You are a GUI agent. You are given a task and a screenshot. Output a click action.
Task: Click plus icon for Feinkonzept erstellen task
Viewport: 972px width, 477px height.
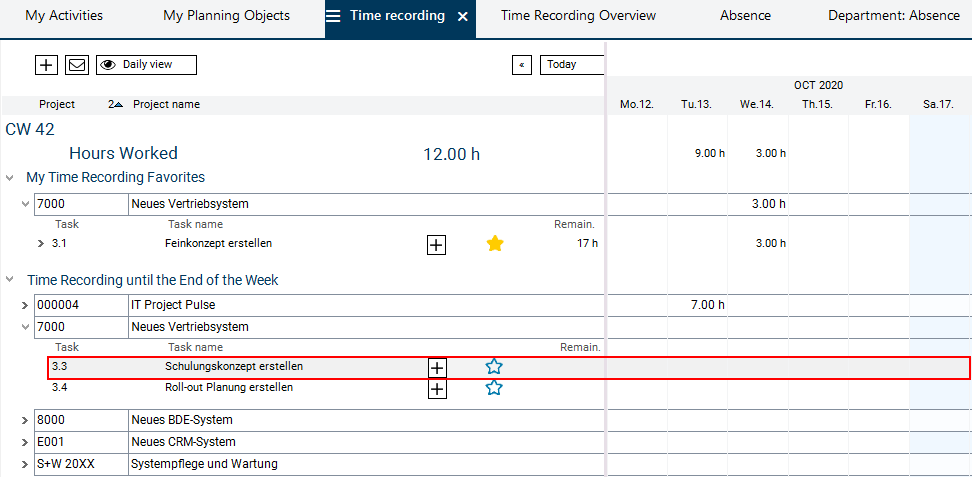[436, 245]
